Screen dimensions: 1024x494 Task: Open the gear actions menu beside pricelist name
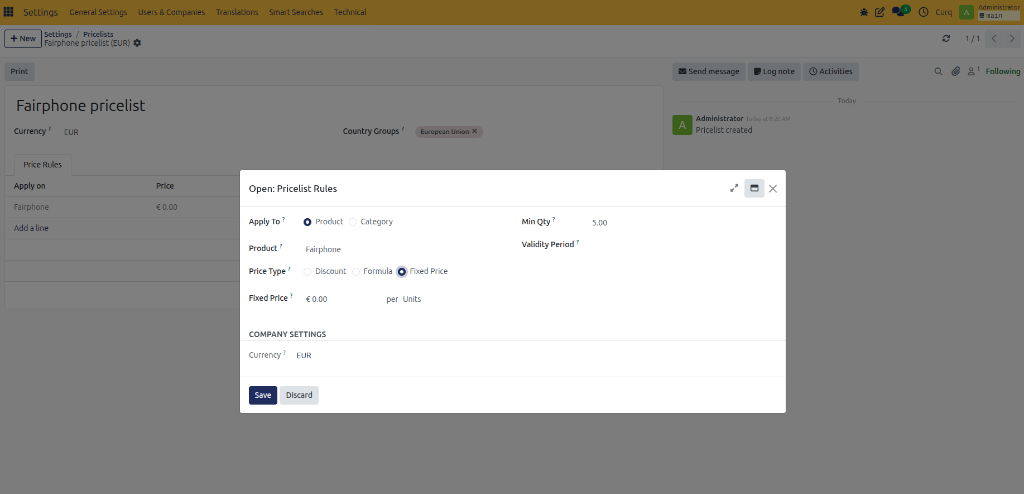point(137,42)
